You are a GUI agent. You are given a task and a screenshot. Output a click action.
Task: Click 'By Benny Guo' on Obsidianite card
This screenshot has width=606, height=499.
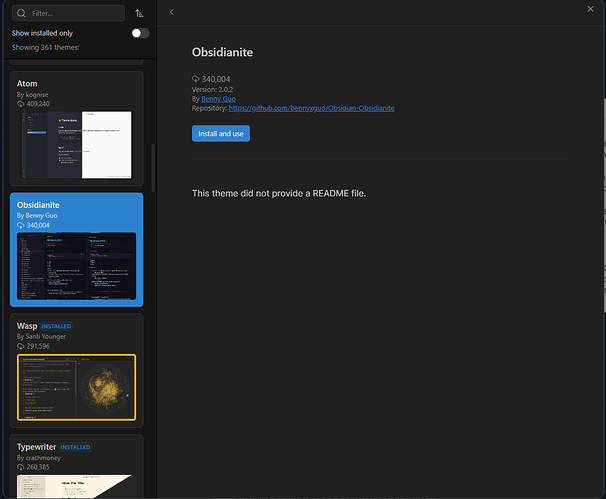click(x=37, y=216)
